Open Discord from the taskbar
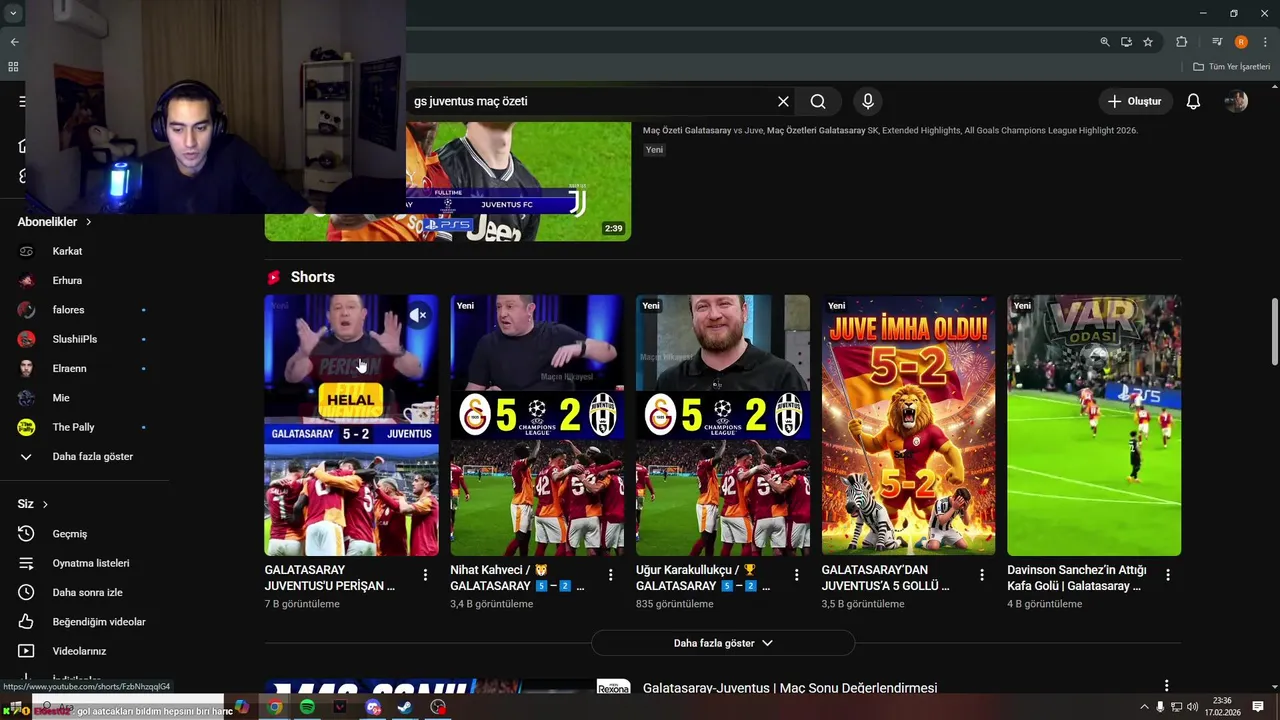 [373, 707]
